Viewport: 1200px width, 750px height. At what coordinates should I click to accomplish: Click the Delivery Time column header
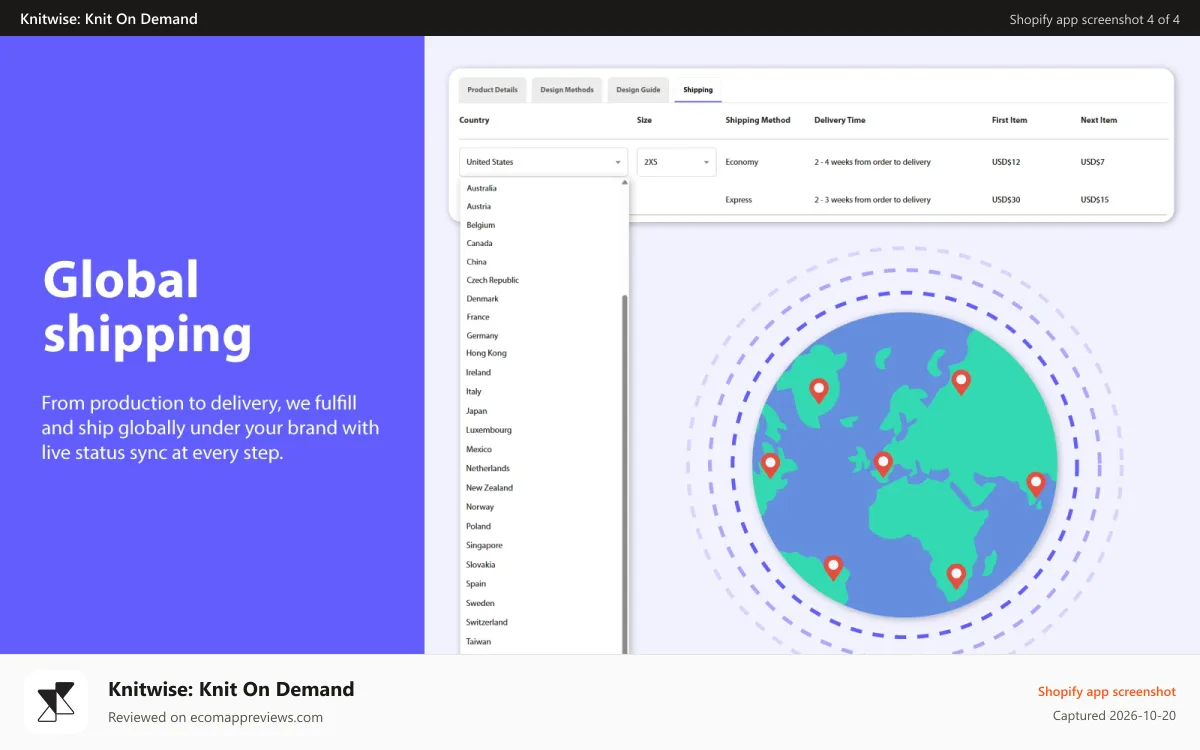tap(840, 120)
